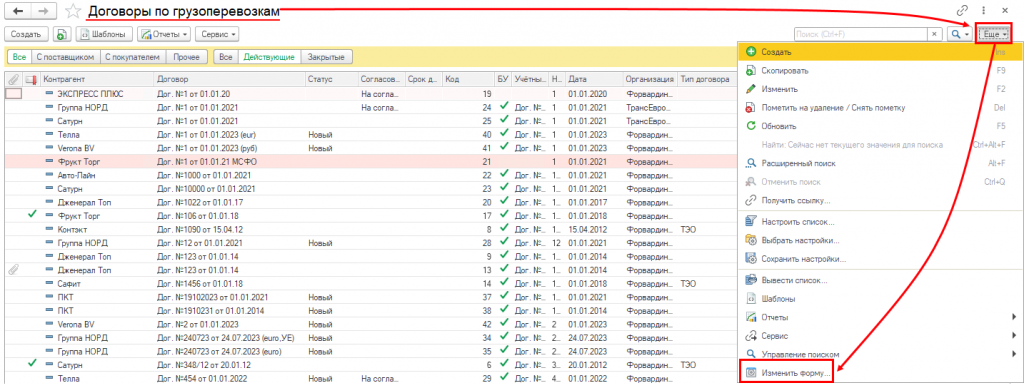Sort by the Дата column header
1024x388 pixels.
coord(594,79)
